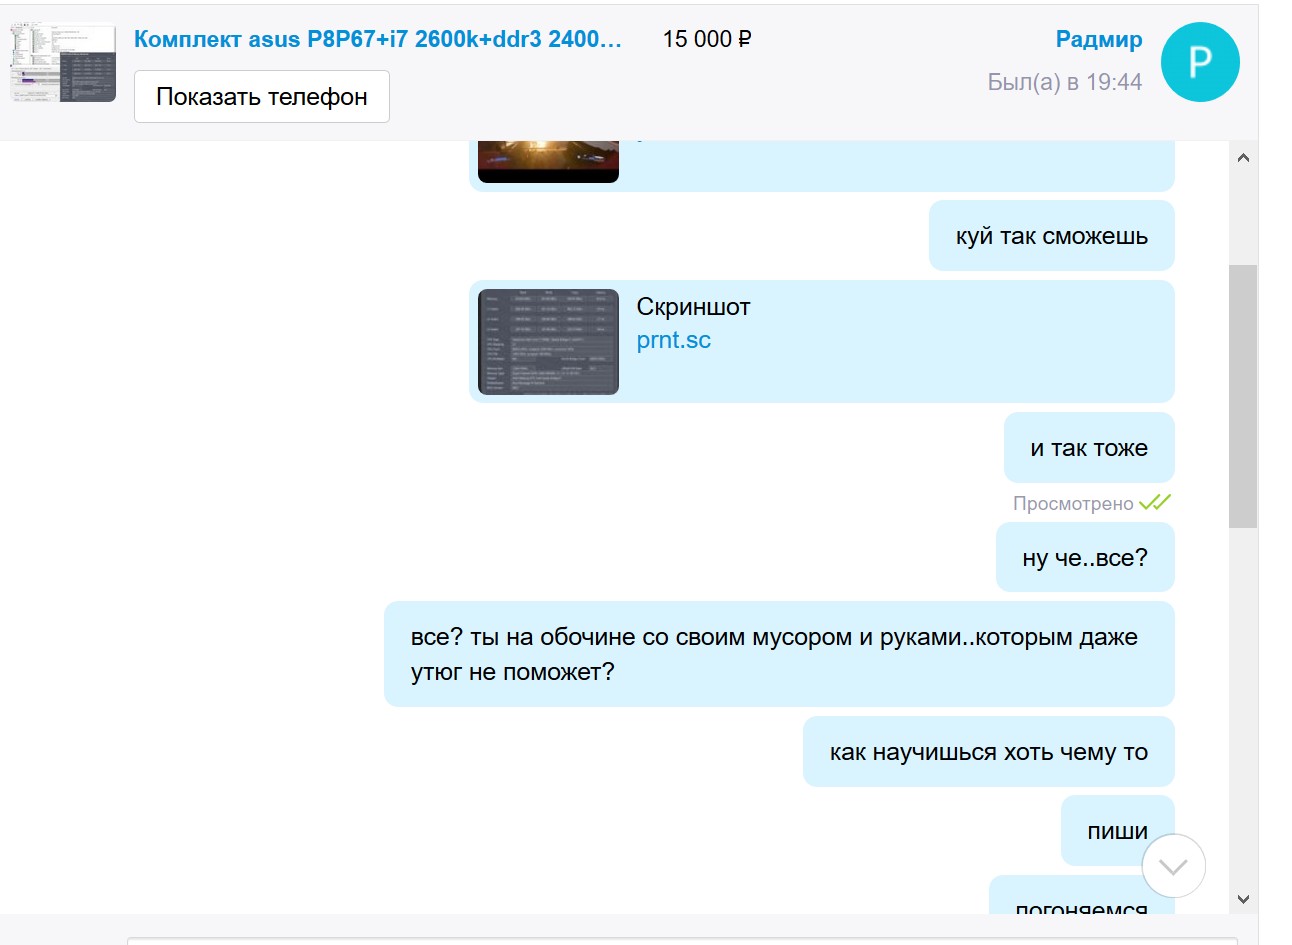
Task: Click the round scroll-to-latest chevron button
Action: point(1173,866)
